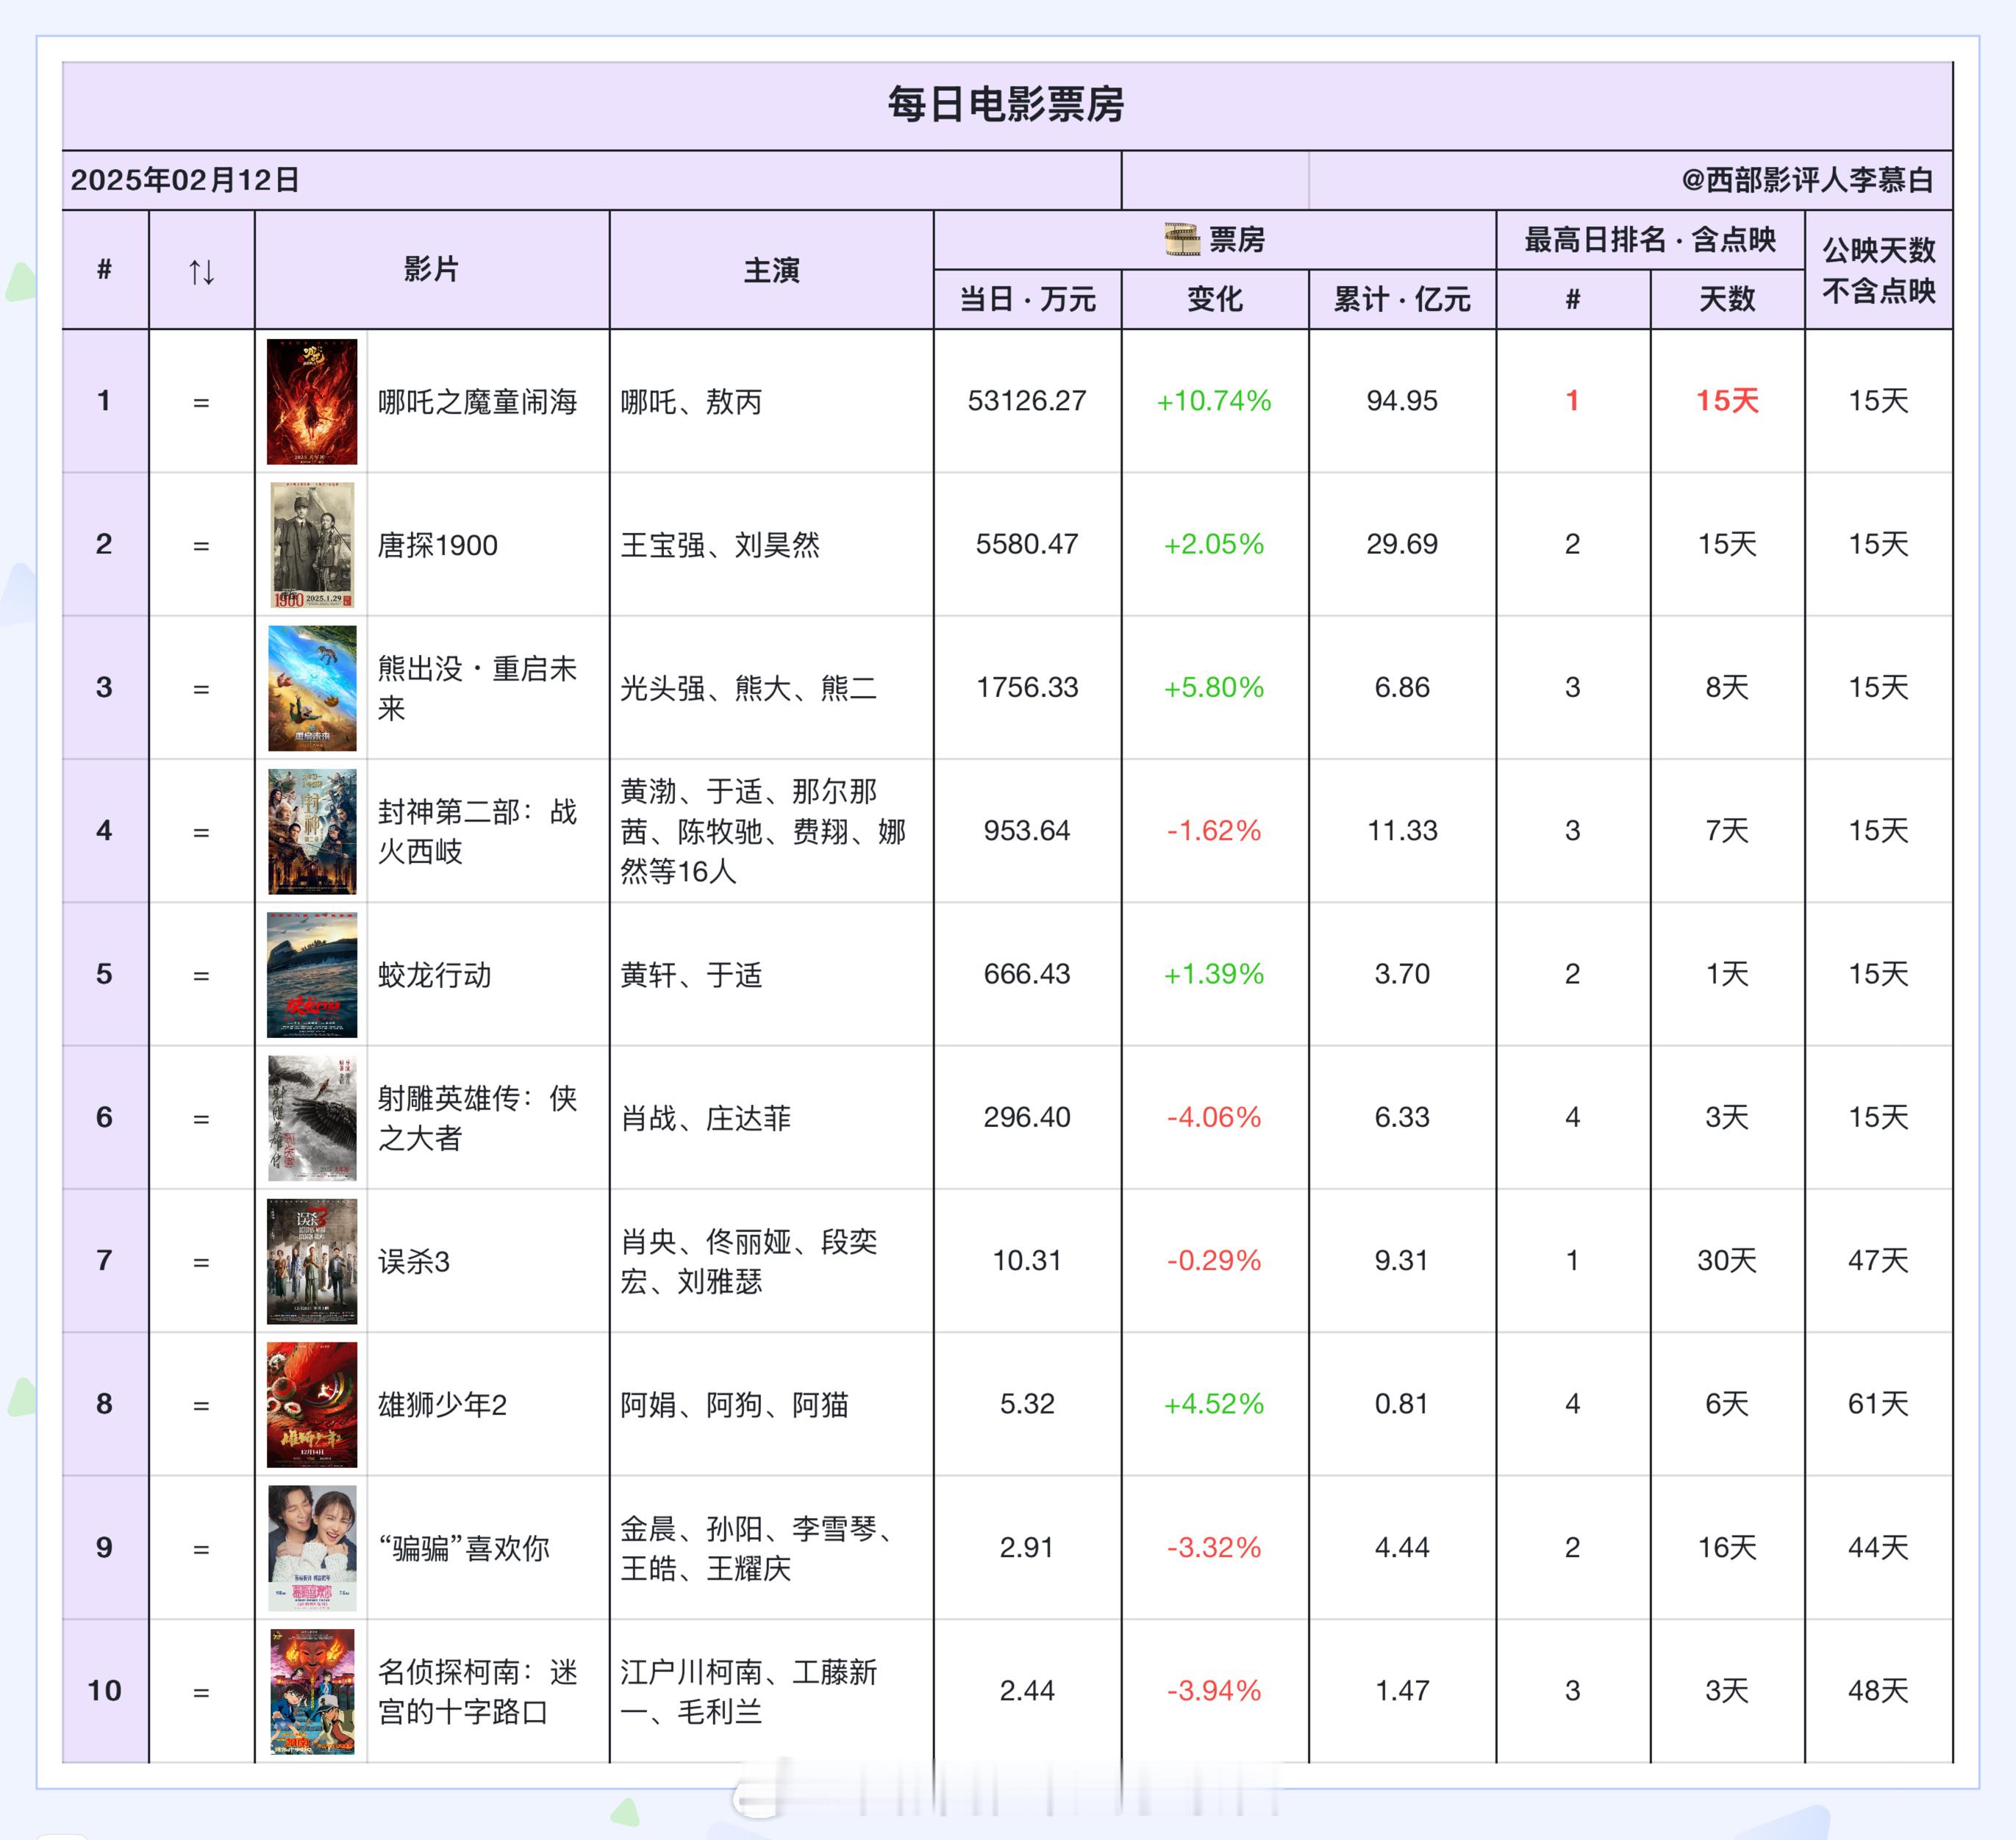Click the film title 封神第二部：战火西岐
Viewport: 2016px width, 1840px height.
click(x=478, y=831)
